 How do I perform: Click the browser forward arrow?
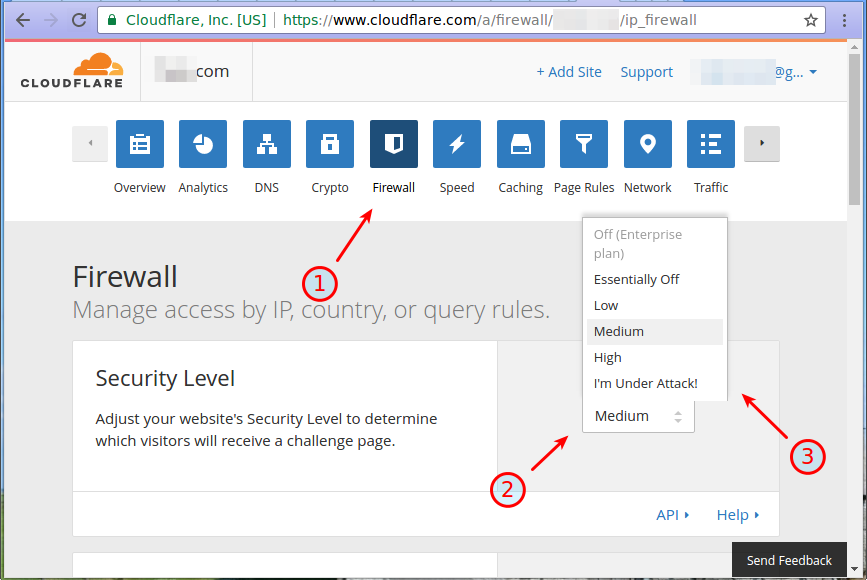(x=51, y=20)
